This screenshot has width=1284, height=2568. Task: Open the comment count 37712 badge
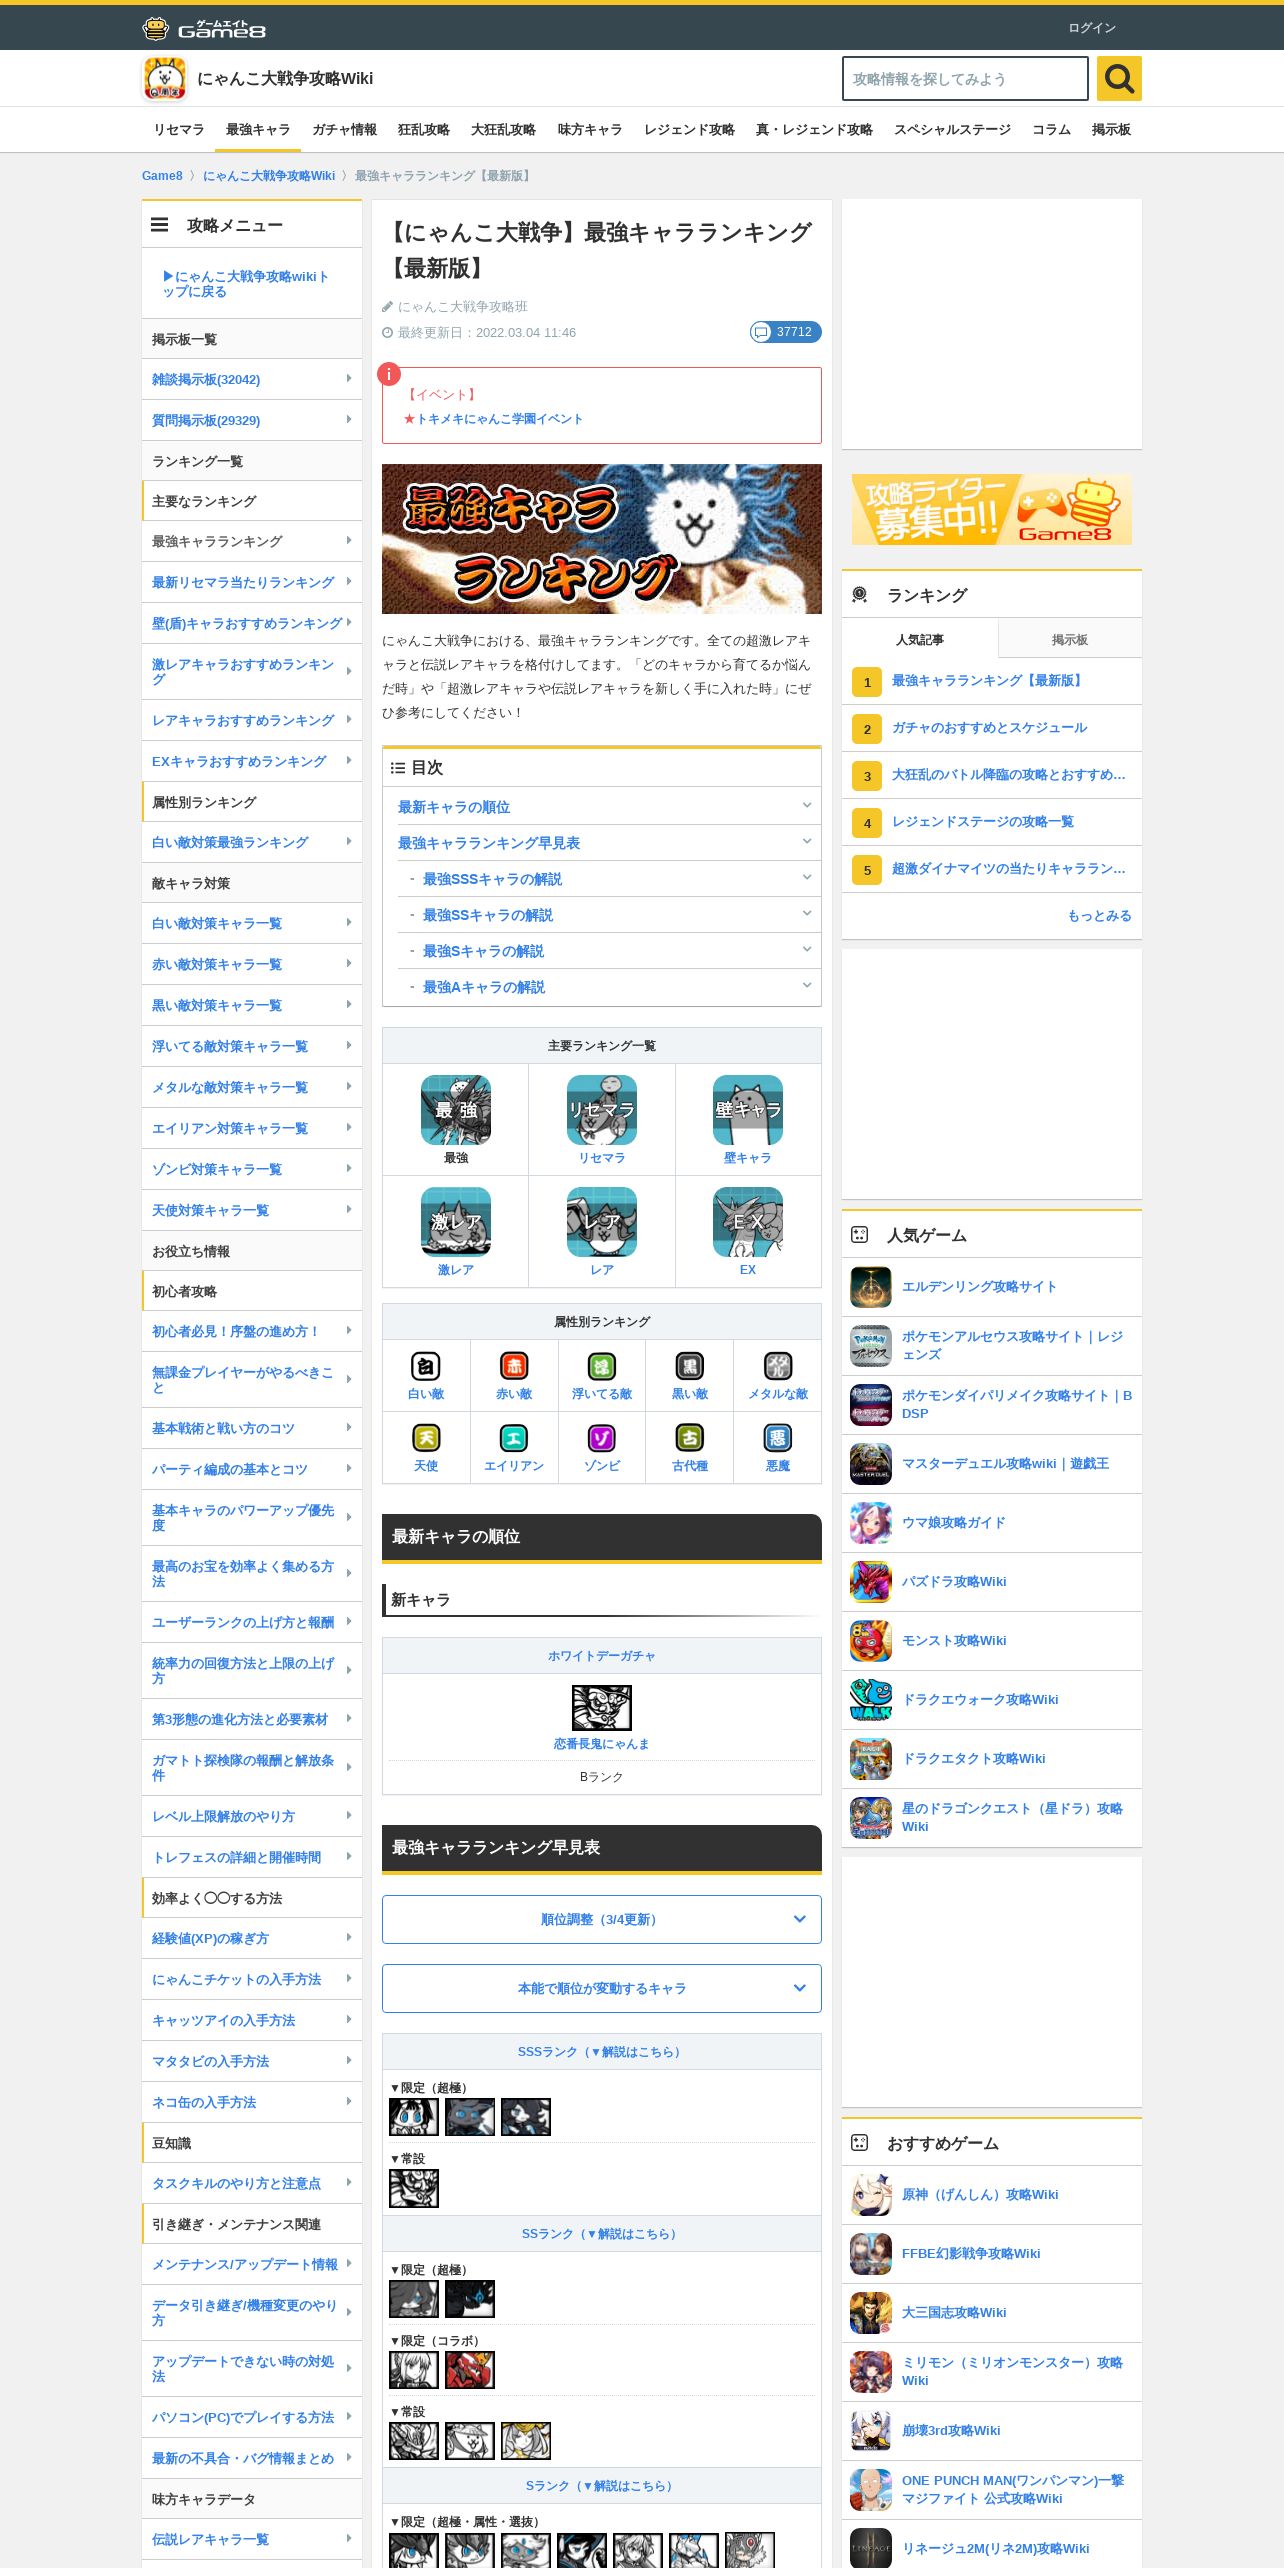pos(786,332)
